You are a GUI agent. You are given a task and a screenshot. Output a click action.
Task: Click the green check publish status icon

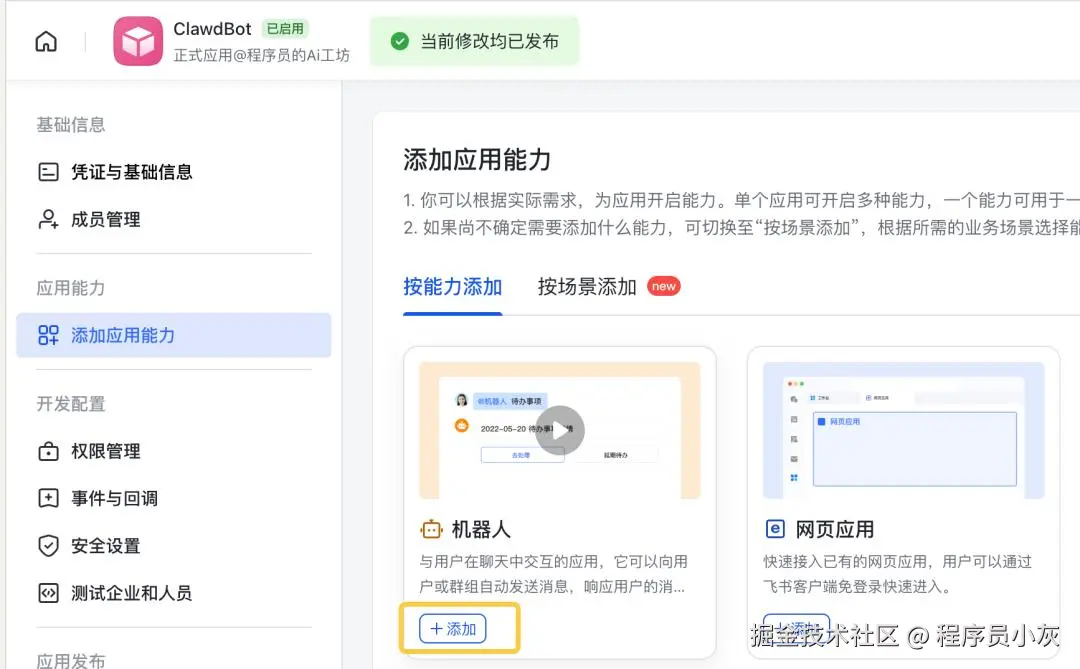pyautogui.click(x=399, y=41)
